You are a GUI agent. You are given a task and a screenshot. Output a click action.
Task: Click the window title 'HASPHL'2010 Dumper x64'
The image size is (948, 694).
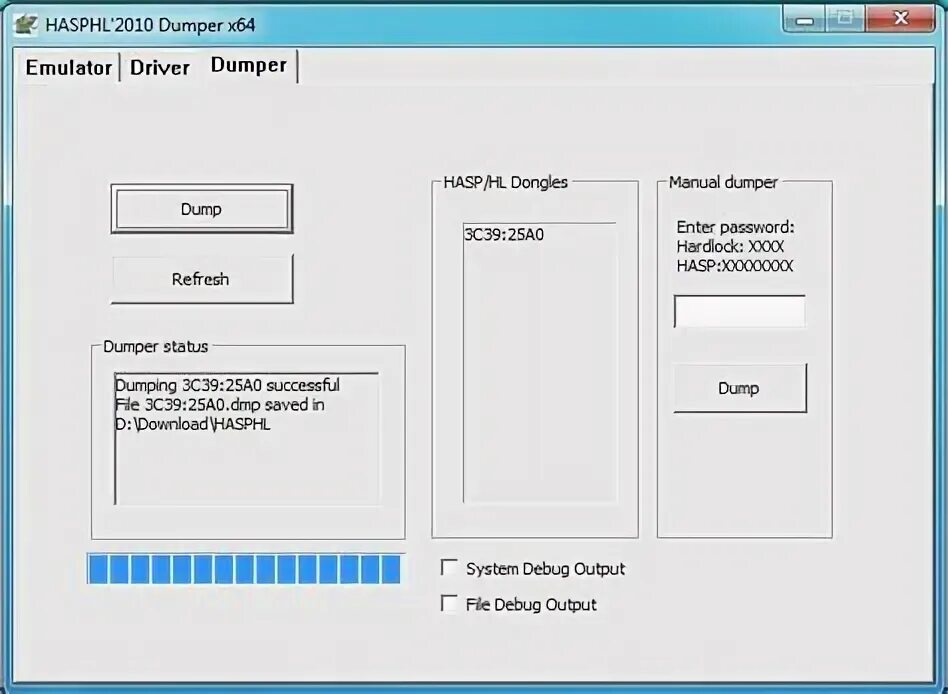[x=150, y=25]
